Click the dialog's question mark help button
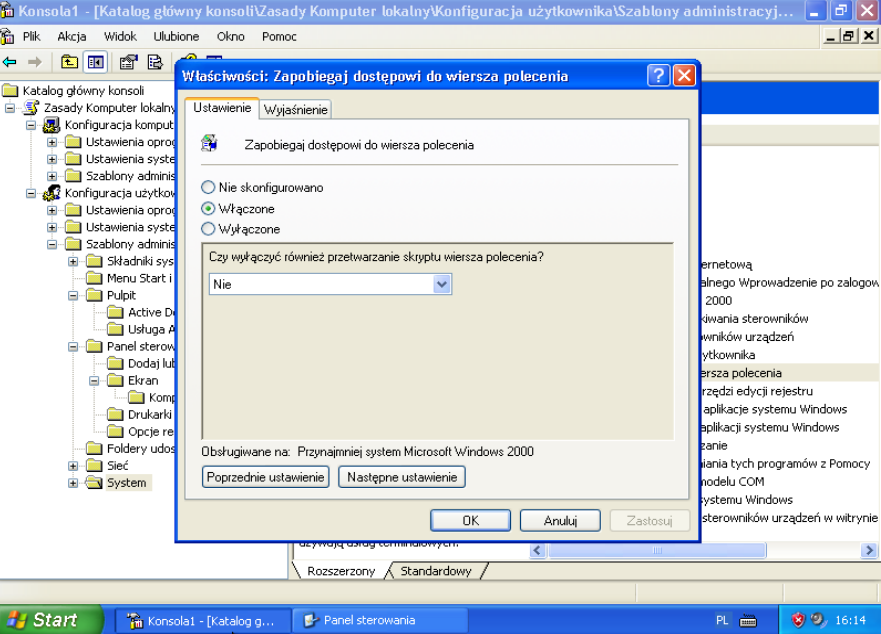881x634 pixels. point(658,76)
